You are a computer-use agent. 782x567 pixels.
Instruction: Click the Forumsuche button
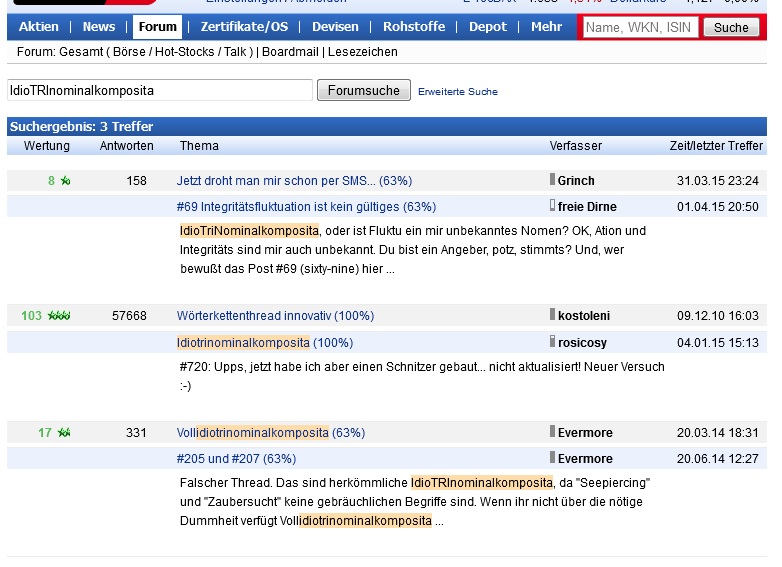click(364, 90)
